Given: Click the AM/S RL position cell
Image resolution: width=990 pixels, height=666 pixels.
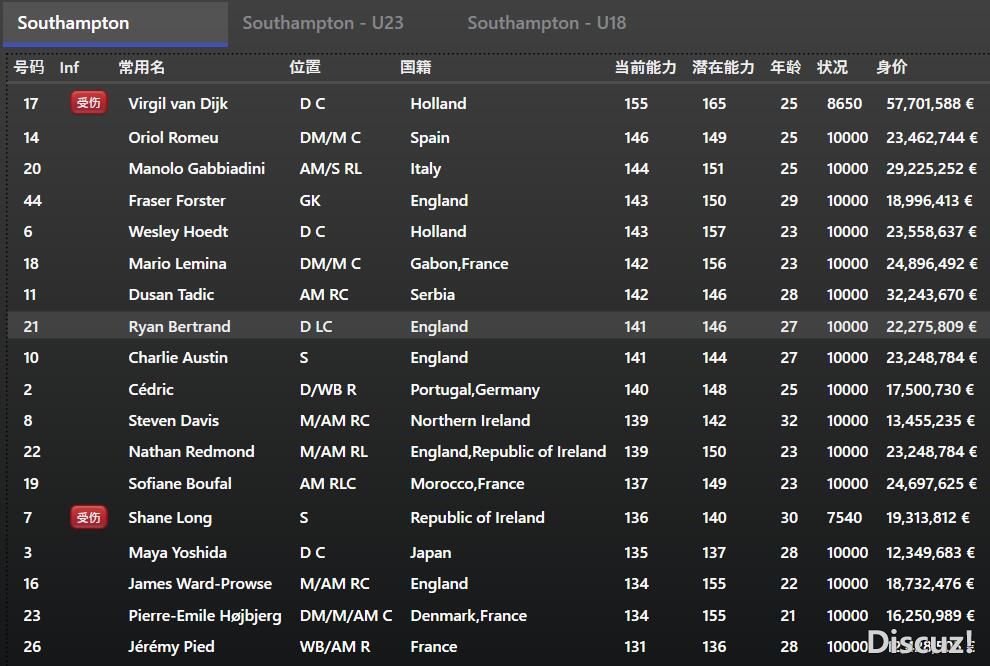Looking at the screenshot, I should point(331,169).
